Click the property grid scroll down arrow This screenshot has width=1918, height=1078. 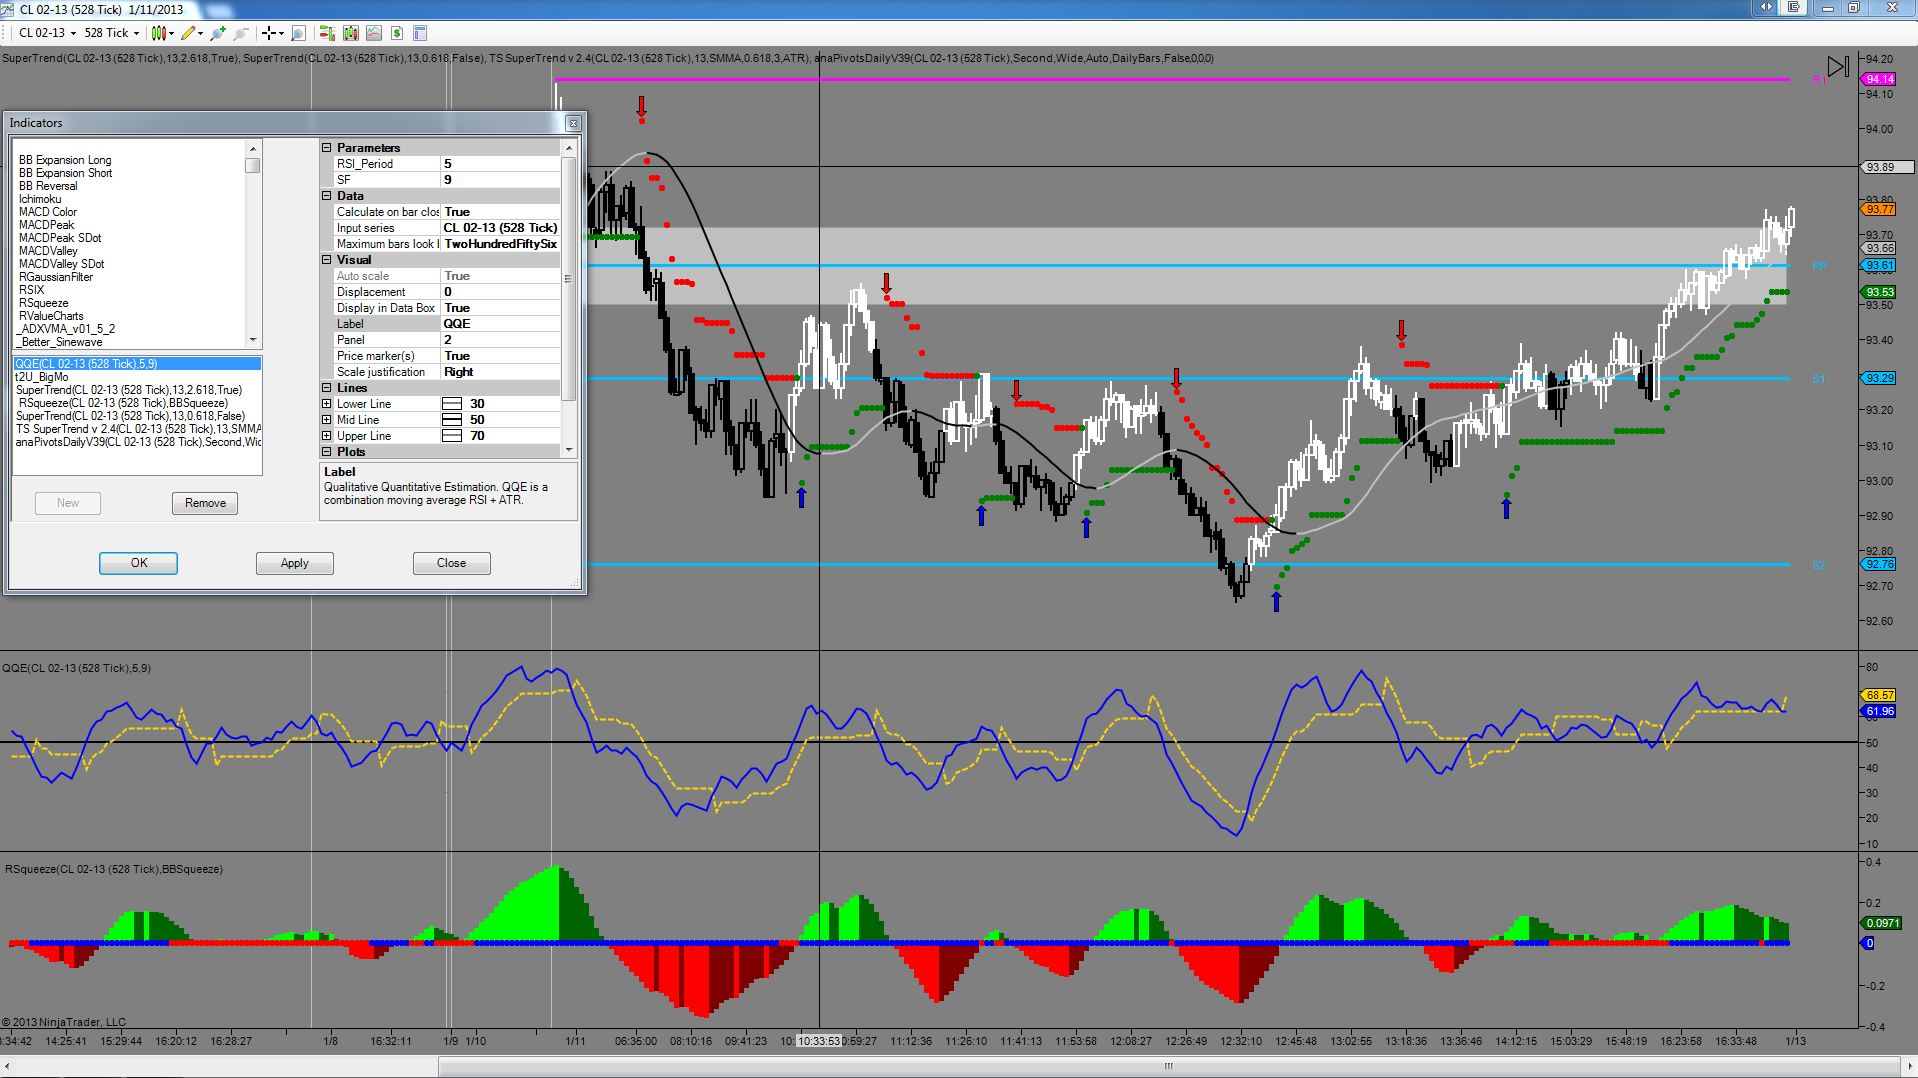coord(569,450)
